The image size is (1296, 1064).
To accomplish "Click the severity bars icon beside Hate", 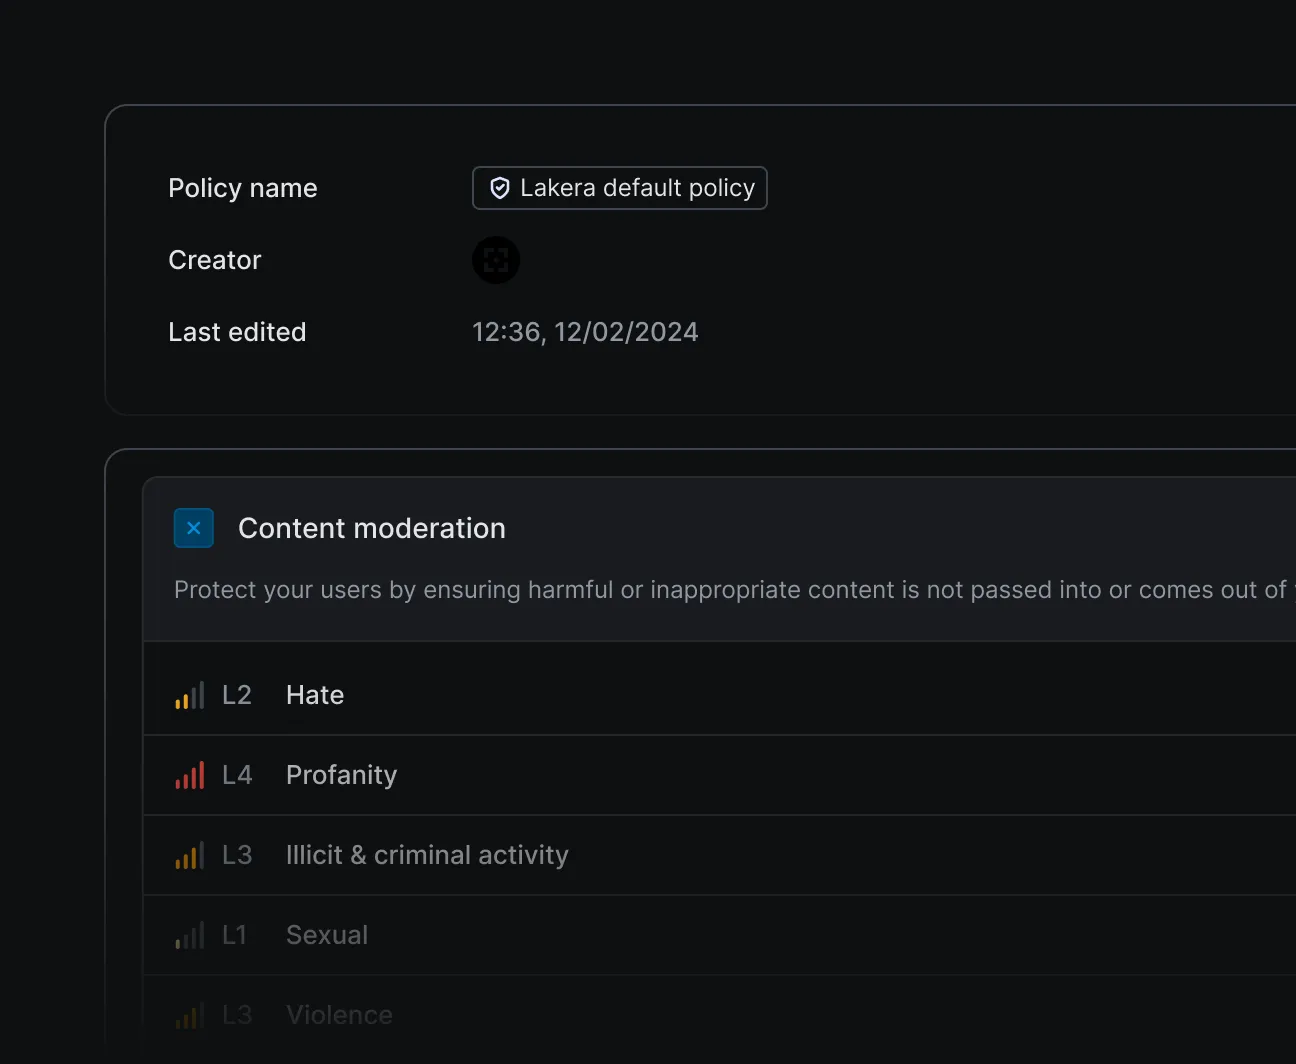I will tap(188, 695).
